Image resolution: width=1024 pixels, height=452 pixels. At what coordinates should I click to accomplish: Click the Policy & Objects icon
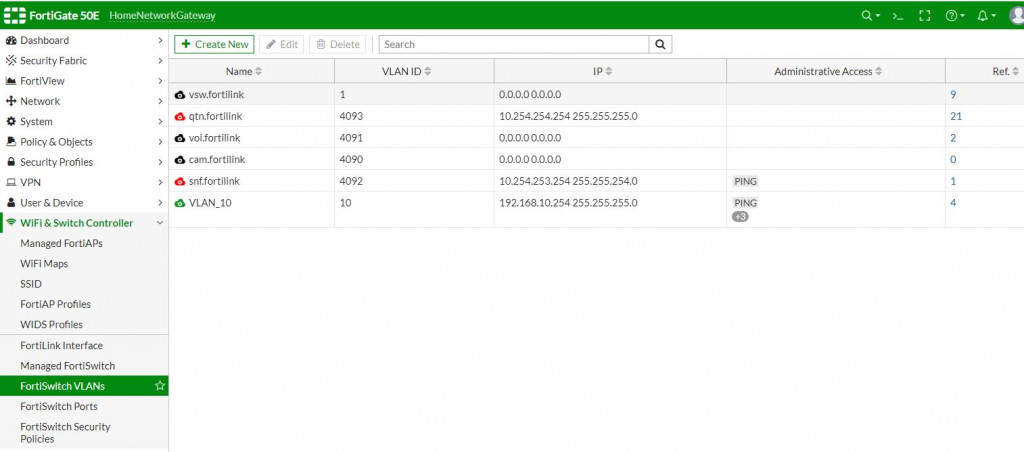pos(10,142)
